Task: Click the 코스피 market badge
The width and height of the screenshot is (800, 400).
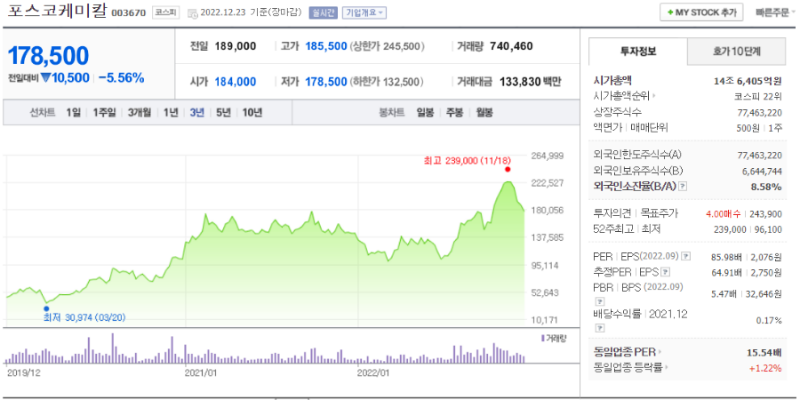Action: 165,13
